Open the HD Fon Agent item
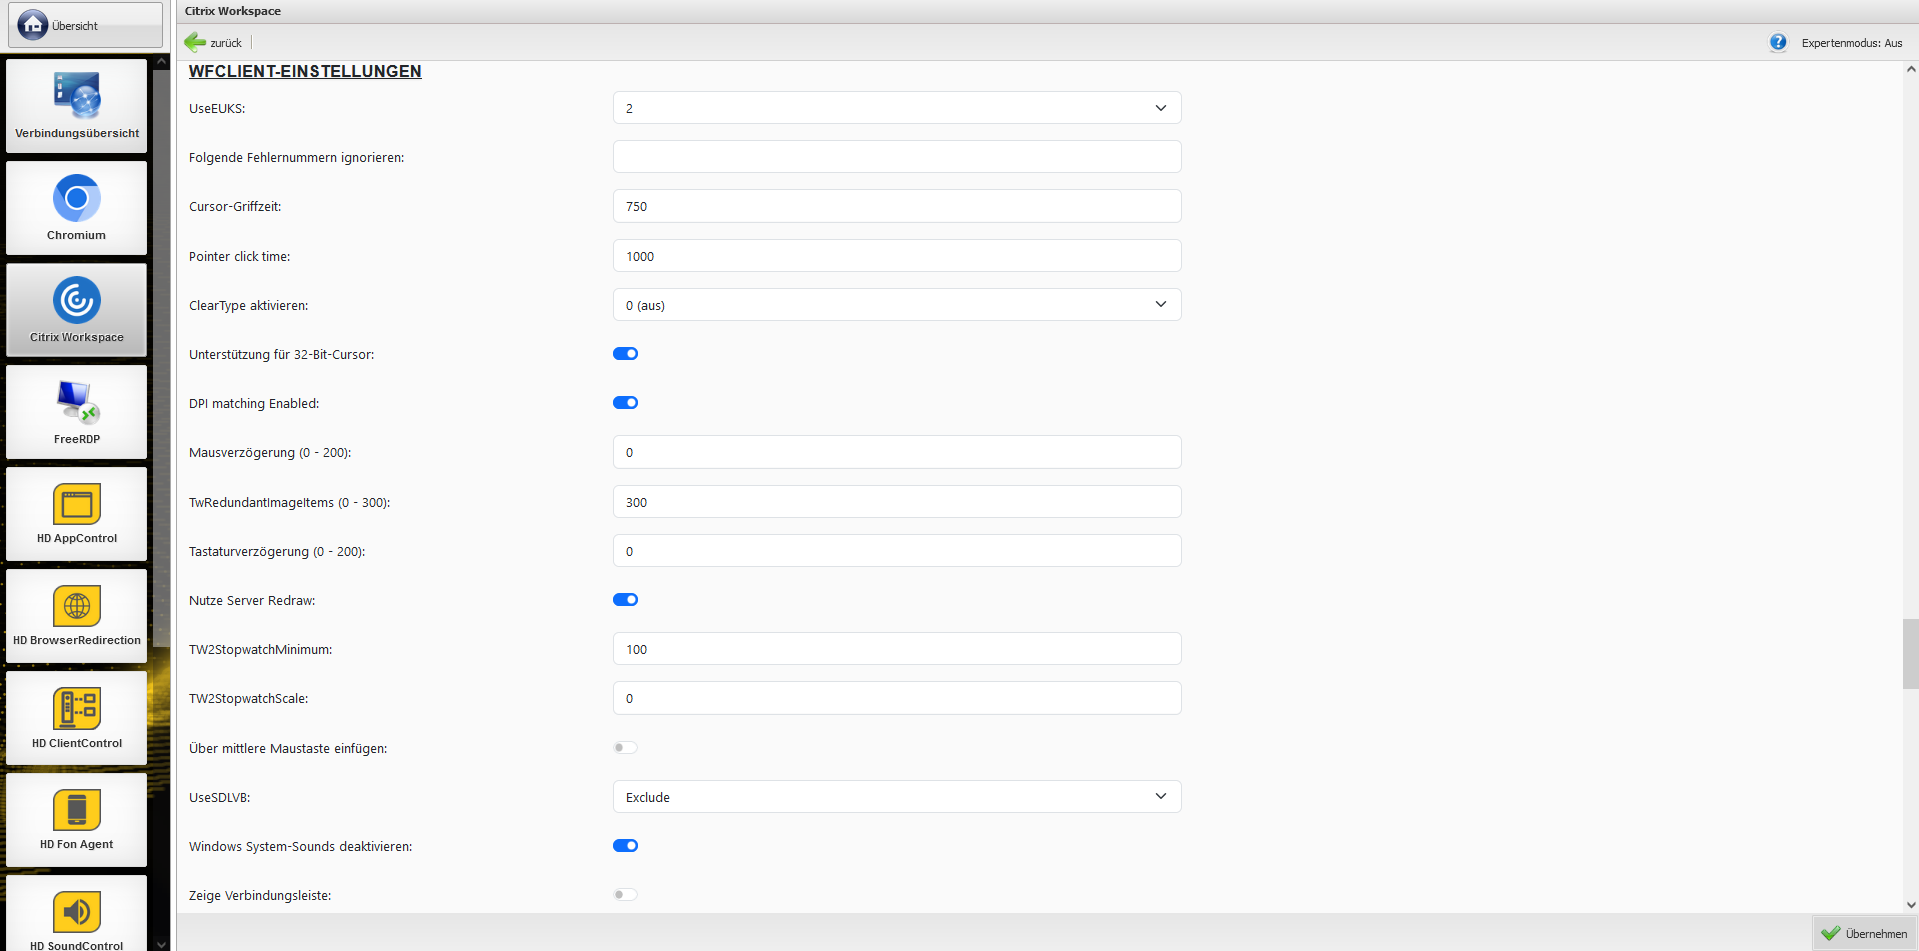Image resolution: width=1919 pixels, height=951 pixels. pos(77,820)
